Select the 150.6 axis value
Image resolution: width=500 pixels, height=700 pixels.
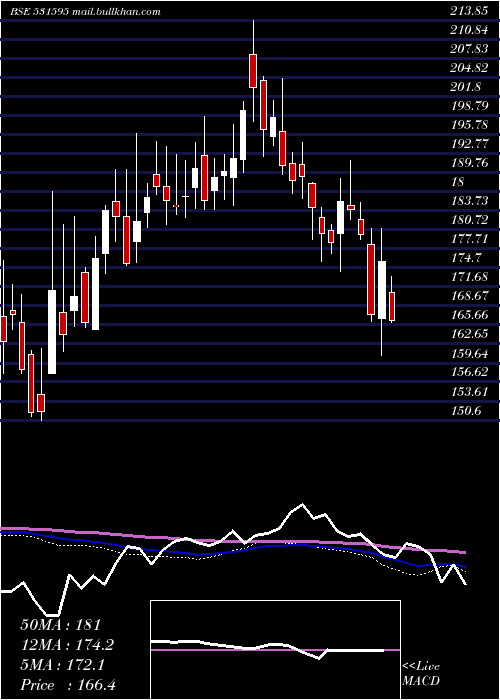coord(466,410)
